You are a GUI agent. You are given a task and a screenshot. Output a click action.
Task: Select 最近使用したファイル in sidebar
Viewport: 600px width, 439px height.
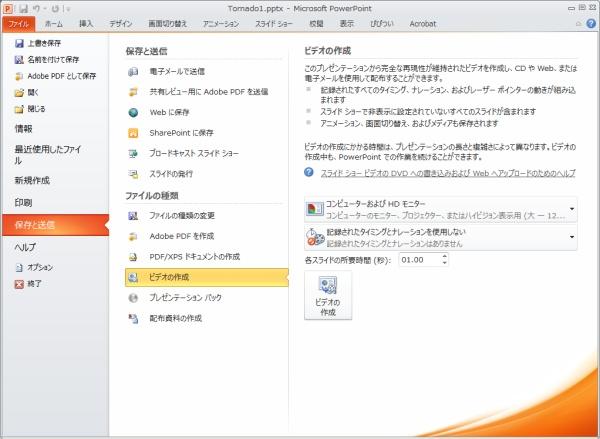tap(48, 155)
